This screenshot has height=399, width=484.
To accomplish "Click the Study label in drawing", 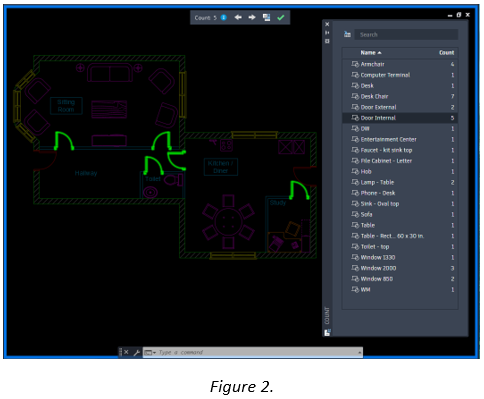I will pyautogui.click(x=278, y=203).
